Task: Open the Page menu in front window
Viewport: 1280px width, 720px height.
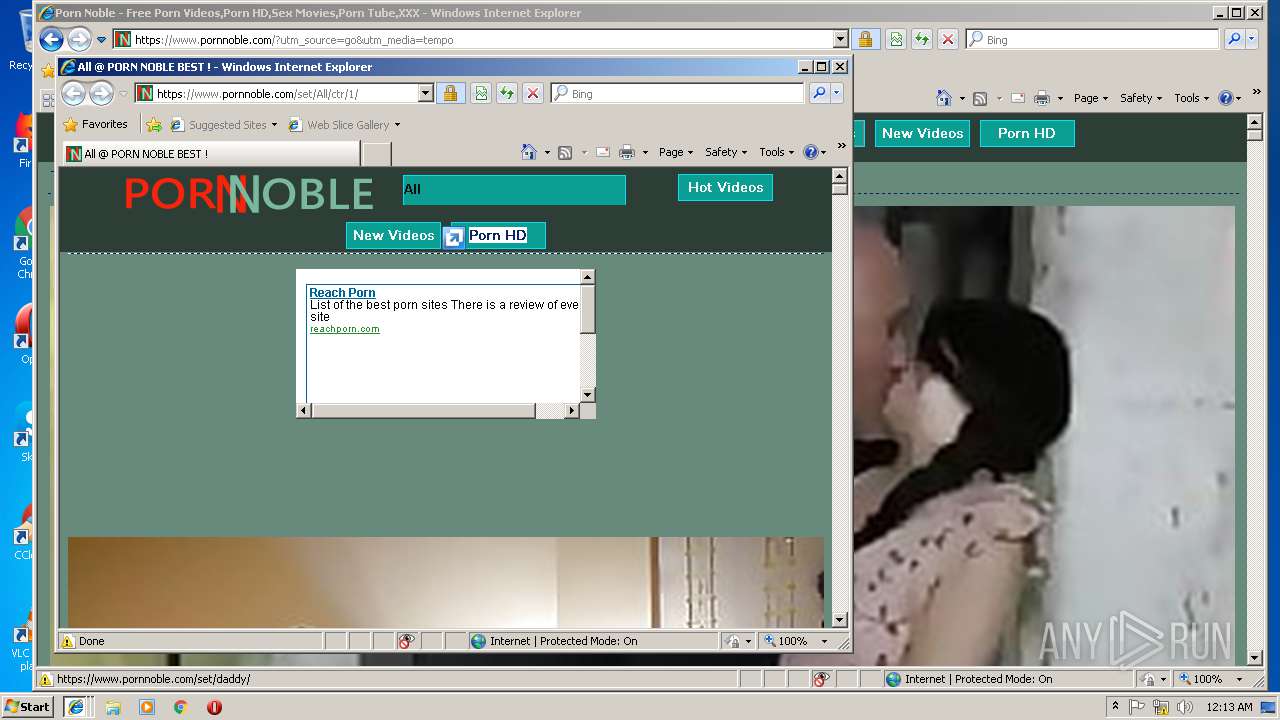Action: tap(676, 152)
